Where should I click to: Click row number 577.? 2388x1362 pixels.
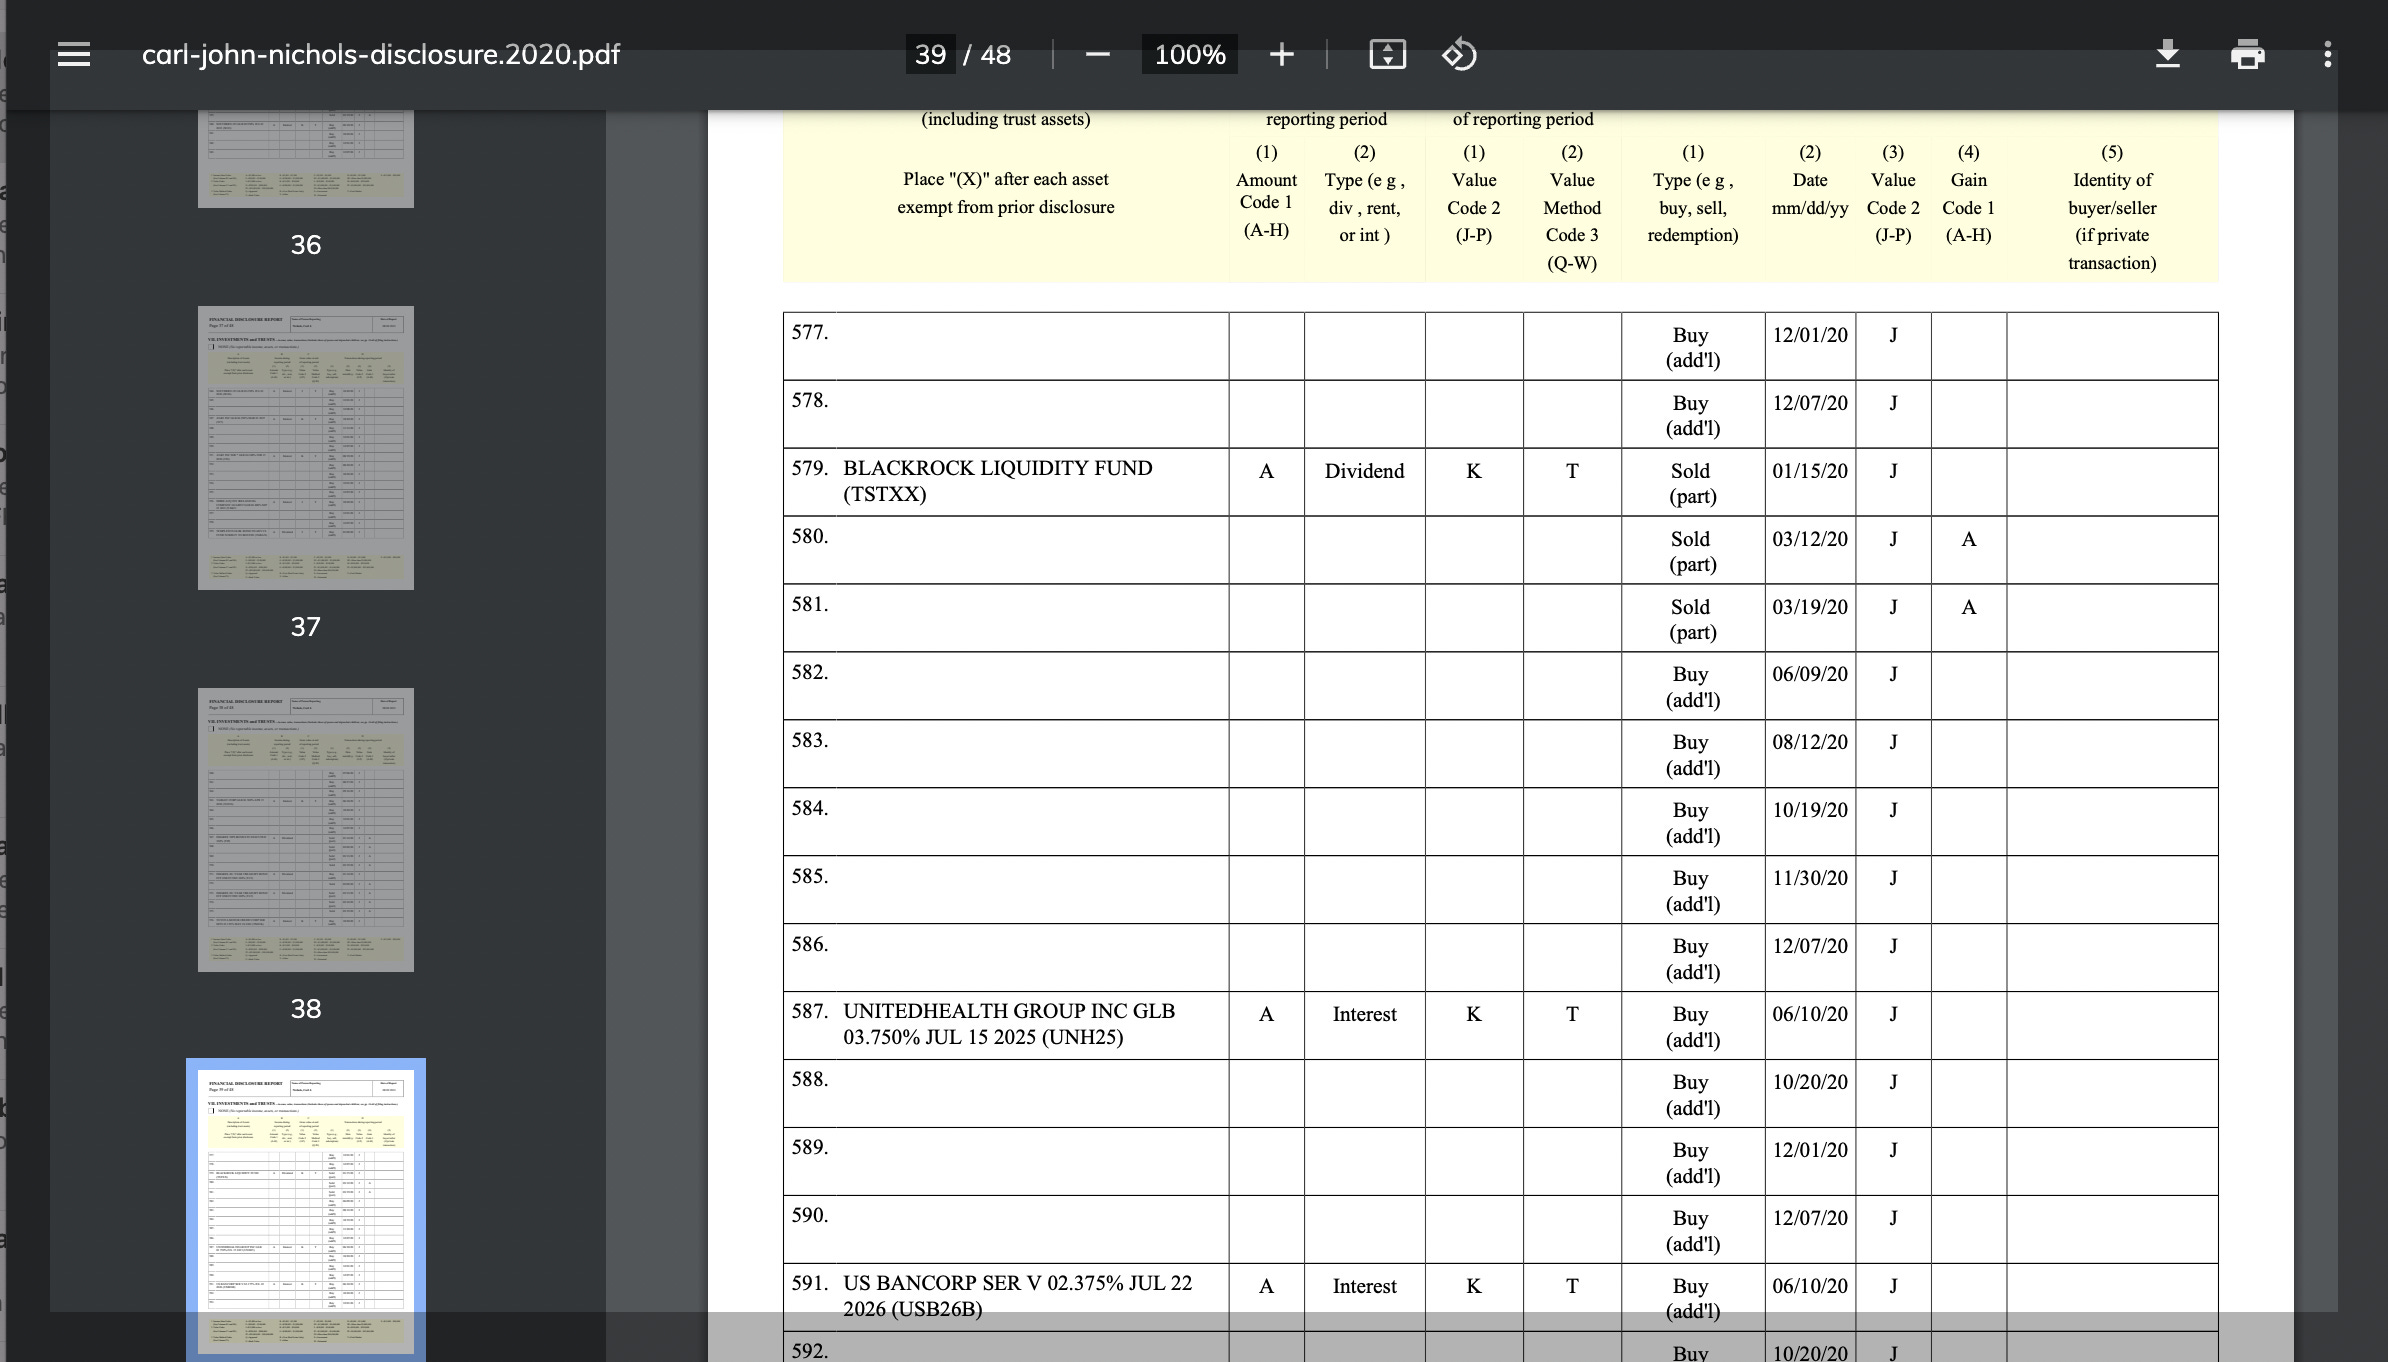coord(810,333)
